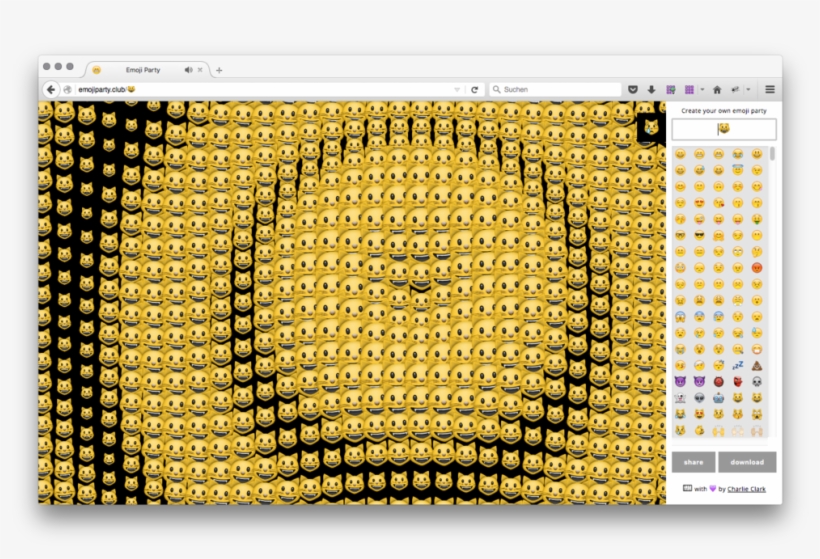Image resolution: width=820 pixels, height=559 pixels.
Task: Mute the Emoji Party tab audio
Action: pos(188,70)
